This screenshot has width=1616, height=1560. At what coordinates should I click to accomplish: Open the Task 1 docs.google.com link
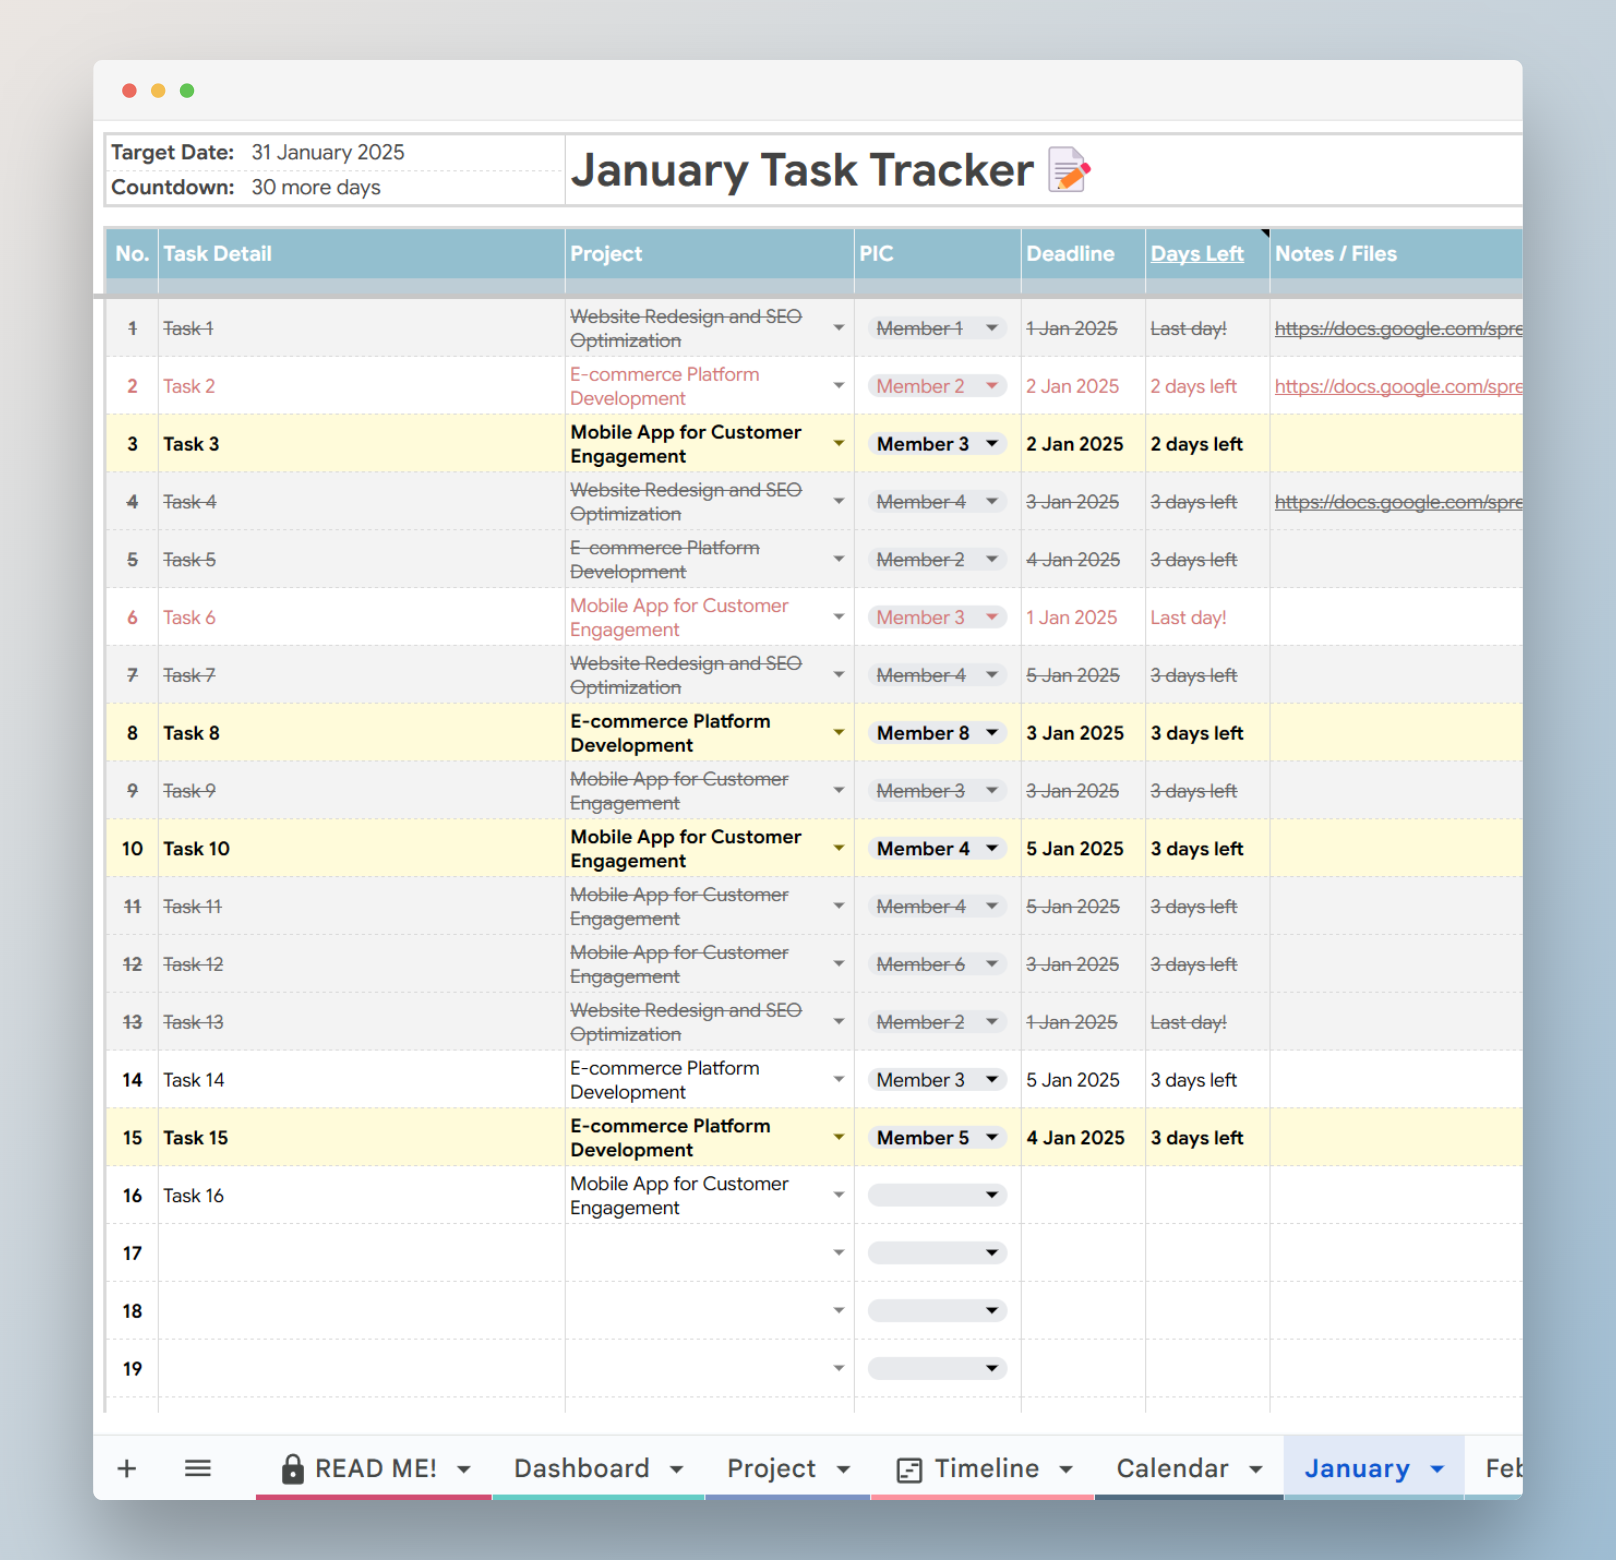click(x=1398, y=328)
